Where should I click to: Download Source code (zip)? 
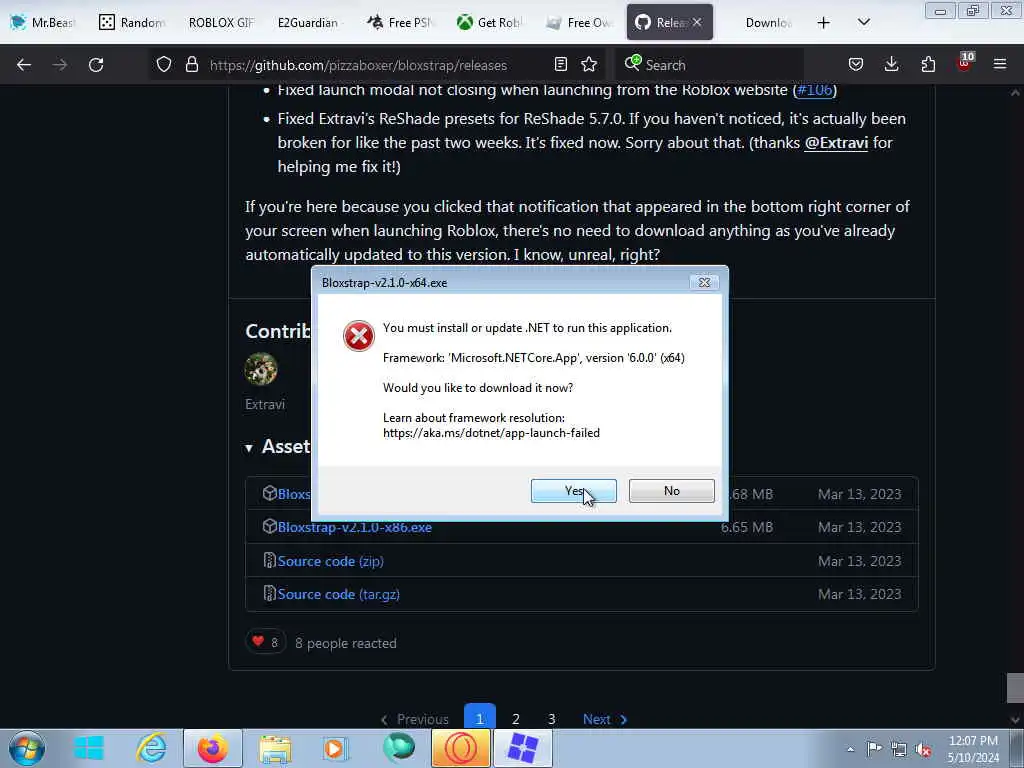pos(330,561)
